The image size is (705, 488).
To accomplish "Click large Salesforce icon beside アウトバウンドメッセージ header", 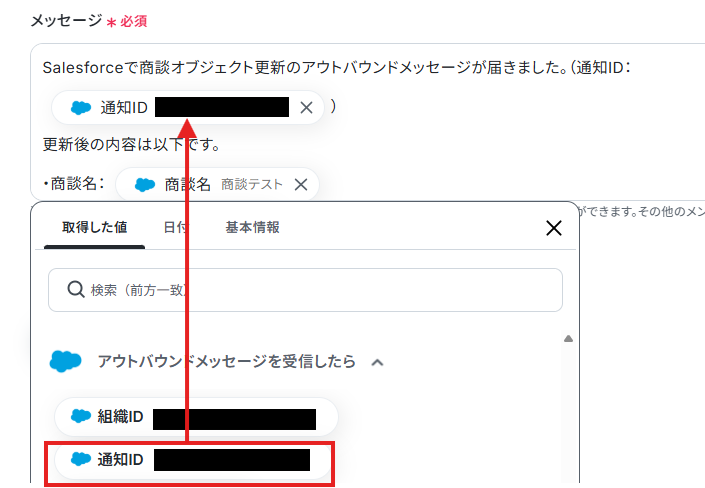I will (x=66, y=361).
